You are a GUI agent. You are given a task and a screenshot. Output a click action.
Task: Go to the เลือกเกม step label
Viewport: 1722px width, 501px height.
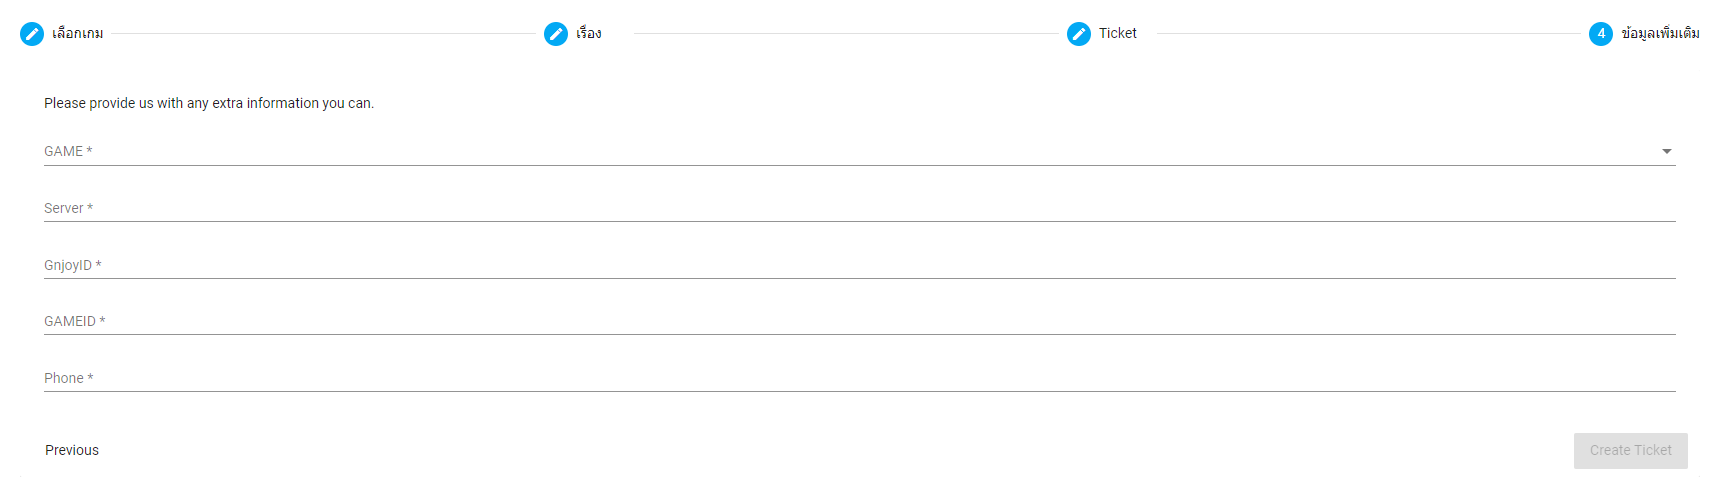tap(78, 34)
